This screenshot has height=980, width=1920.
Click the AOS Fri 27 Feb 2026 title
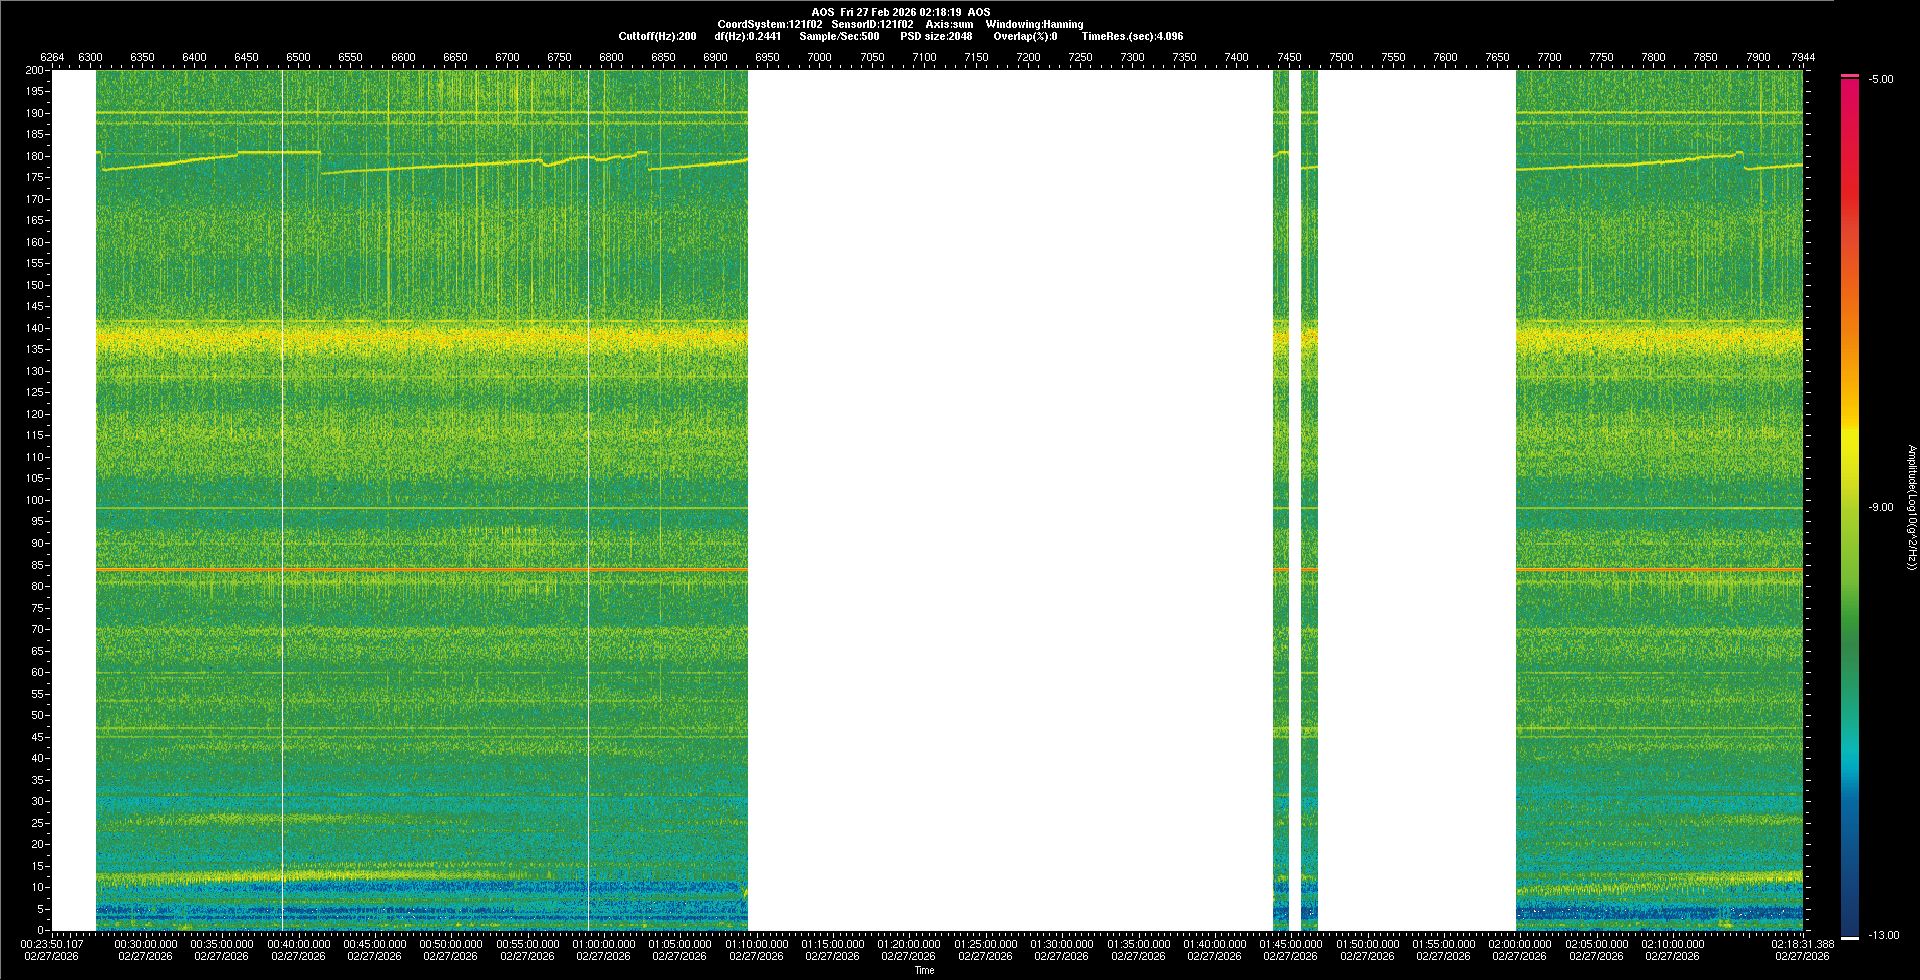[x=900, y=12]
